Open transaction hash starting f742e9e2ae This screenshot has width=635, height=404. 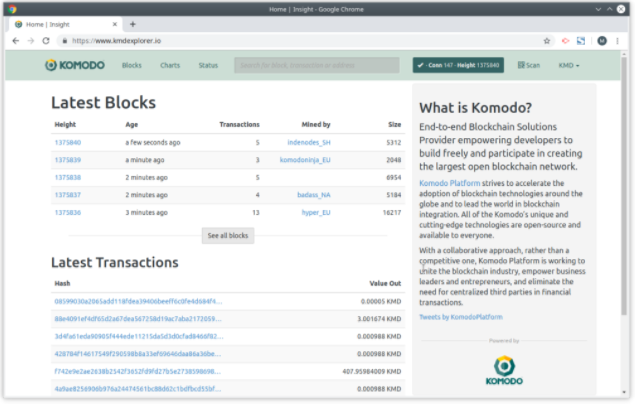point(138,371)
